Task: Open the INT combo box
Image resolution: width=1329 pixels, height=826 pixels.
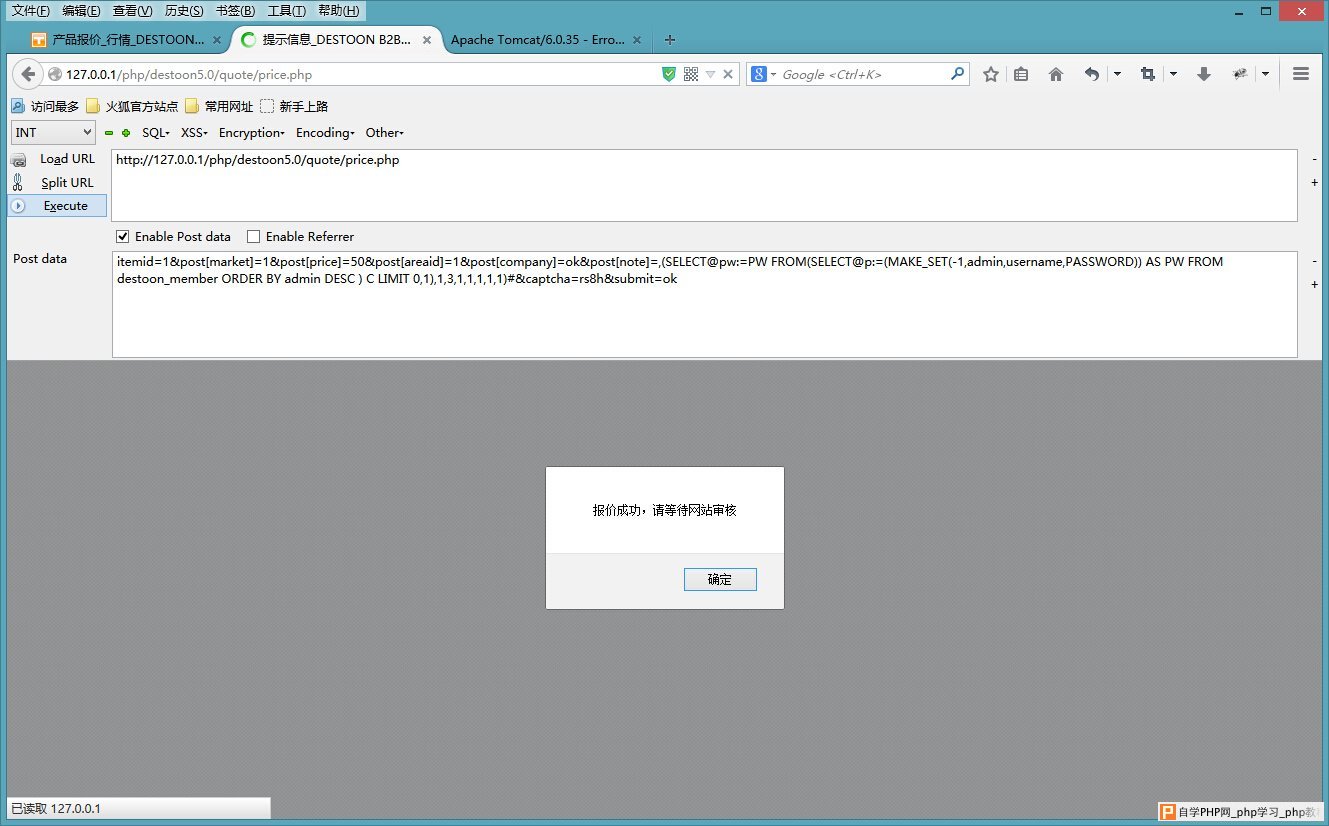Action: coord(54,132)
